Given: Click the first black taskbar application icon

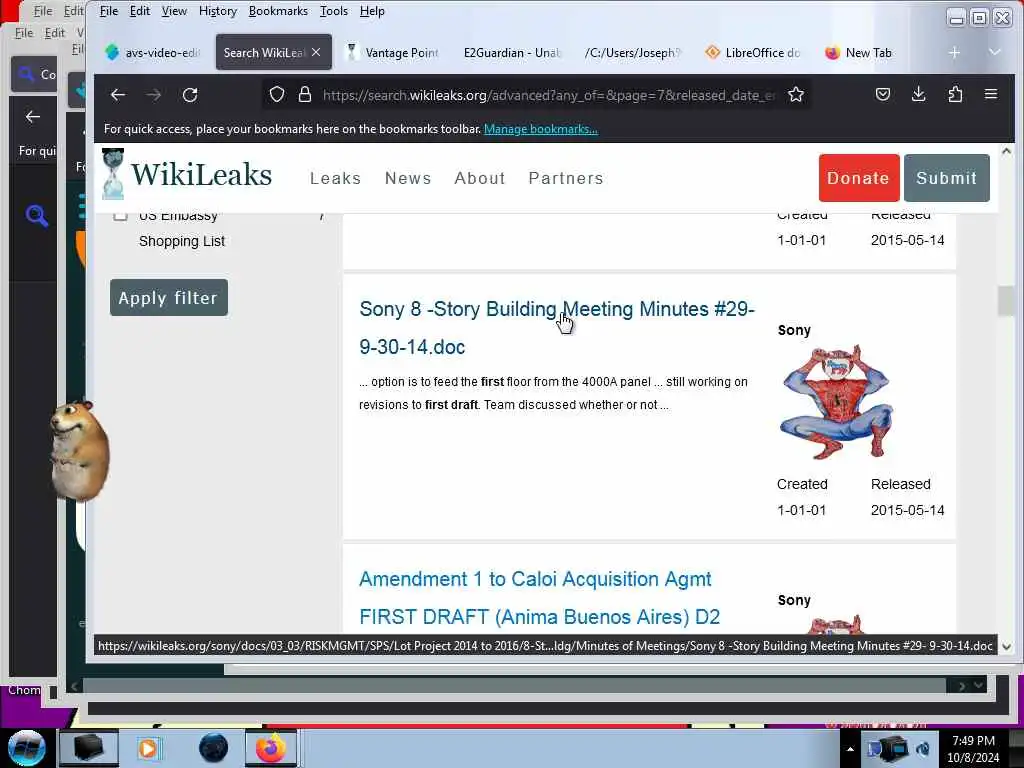Looking at the screenshot, I should point(88,748).
